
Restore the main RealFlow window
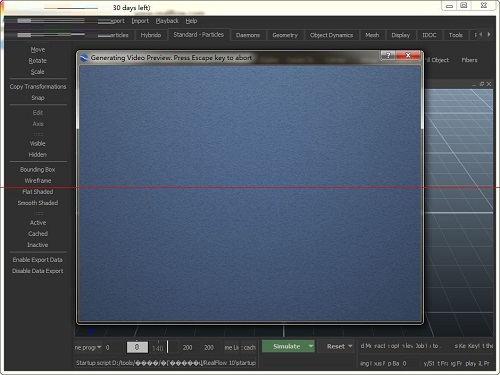click(463, 6)
